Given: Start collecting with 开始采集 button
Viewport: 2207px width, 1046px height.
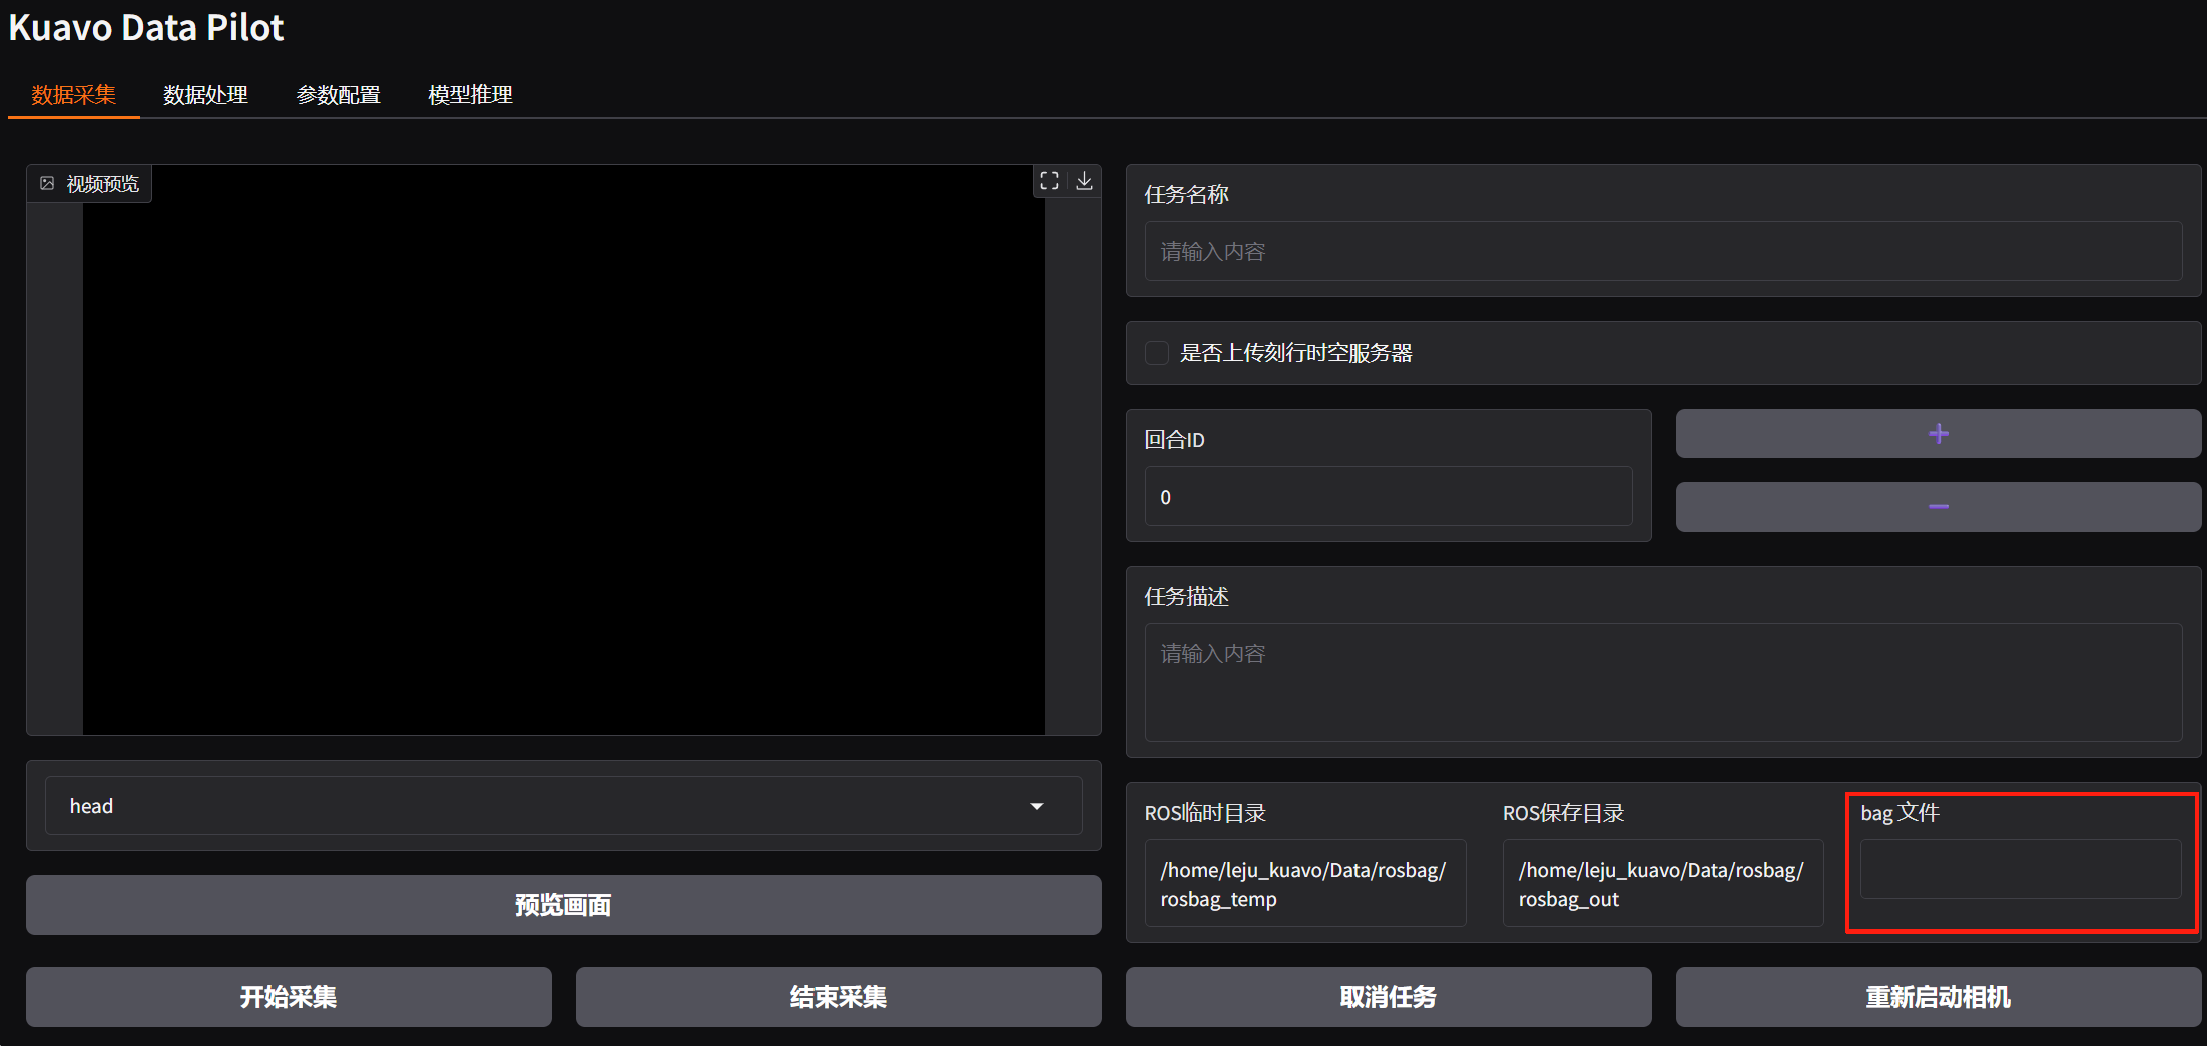Looking at the screenshot, I should coord(289,997).
